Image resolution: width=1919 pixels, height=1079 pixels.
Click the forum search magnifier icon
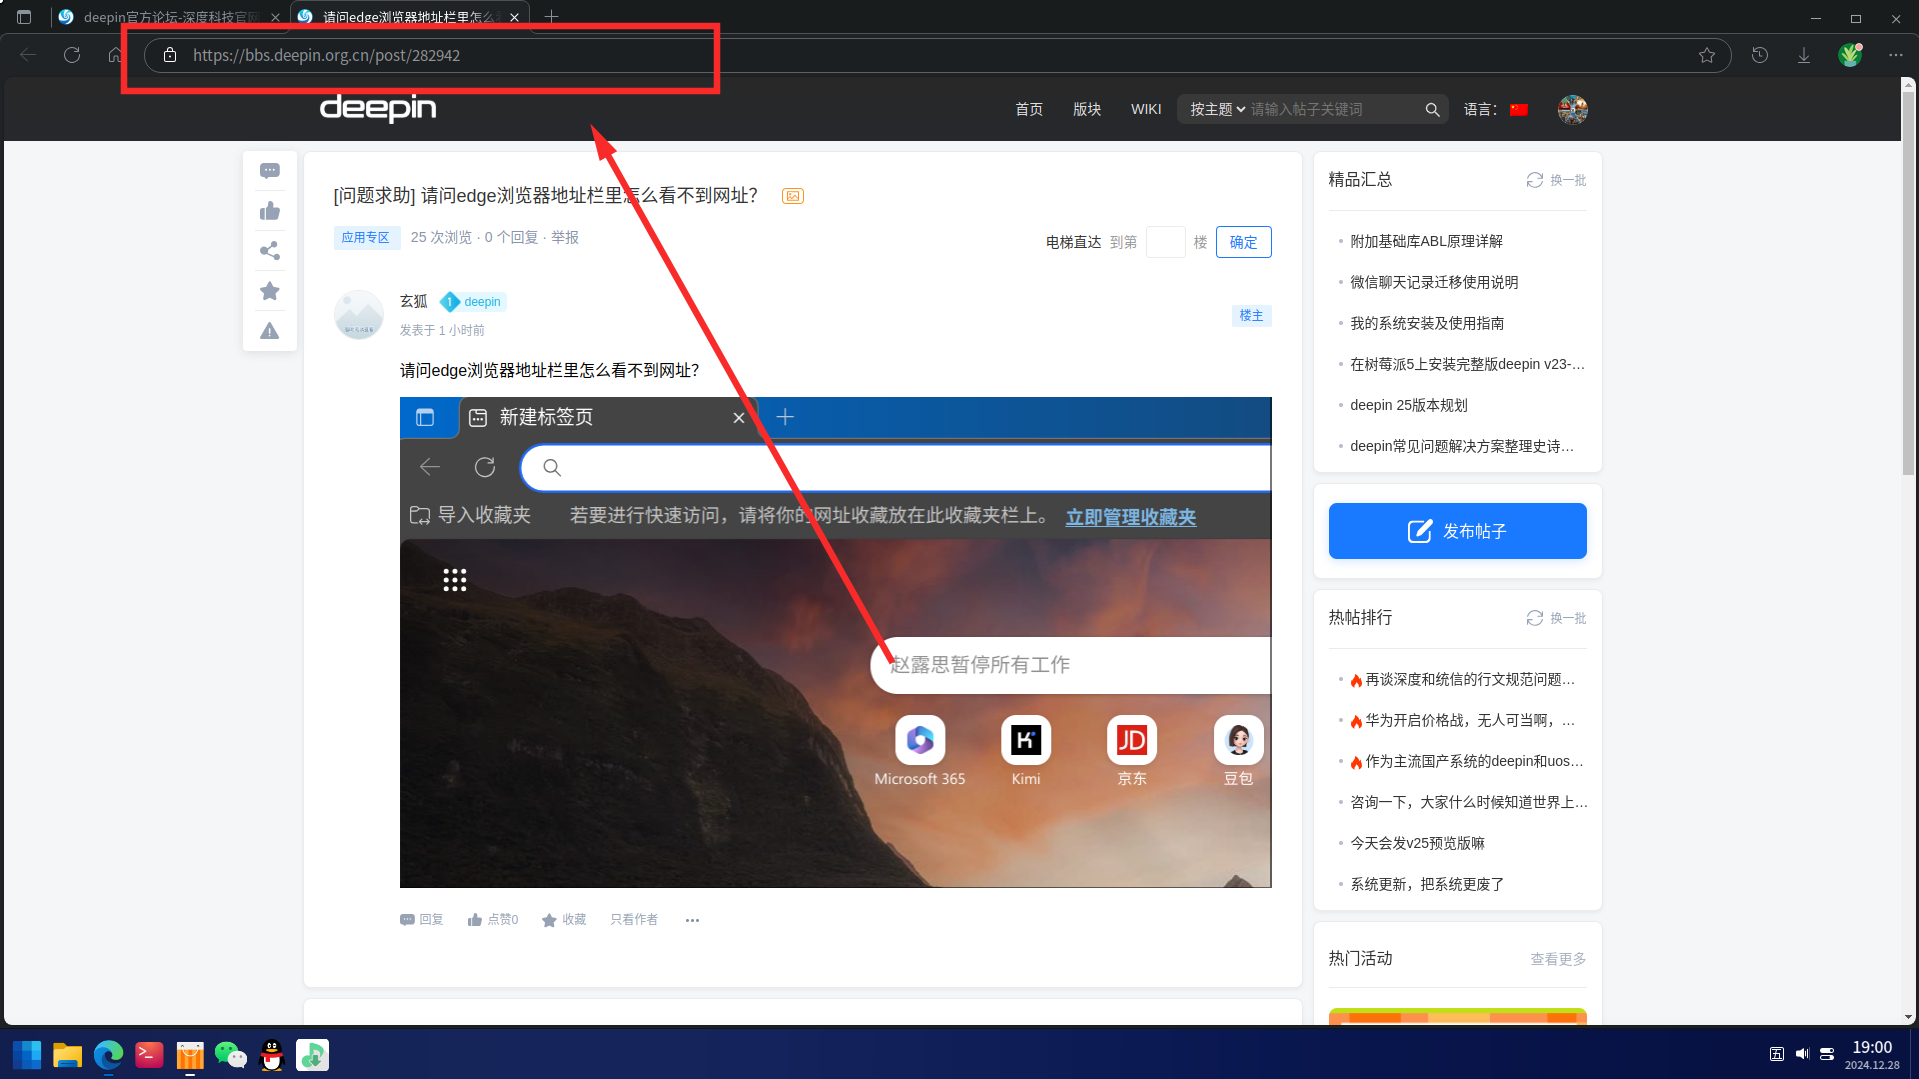[1432, 110]
